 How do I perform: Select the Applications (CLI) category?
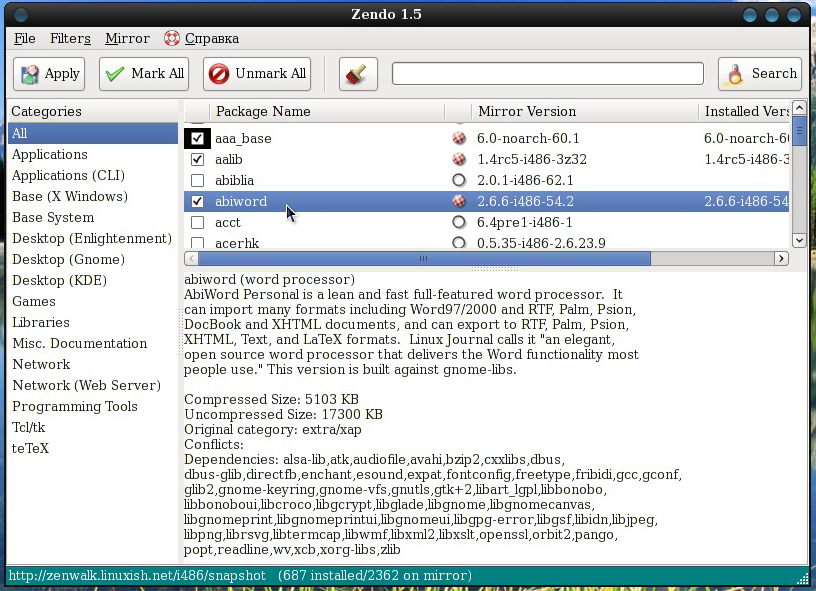tap(93, 175)
